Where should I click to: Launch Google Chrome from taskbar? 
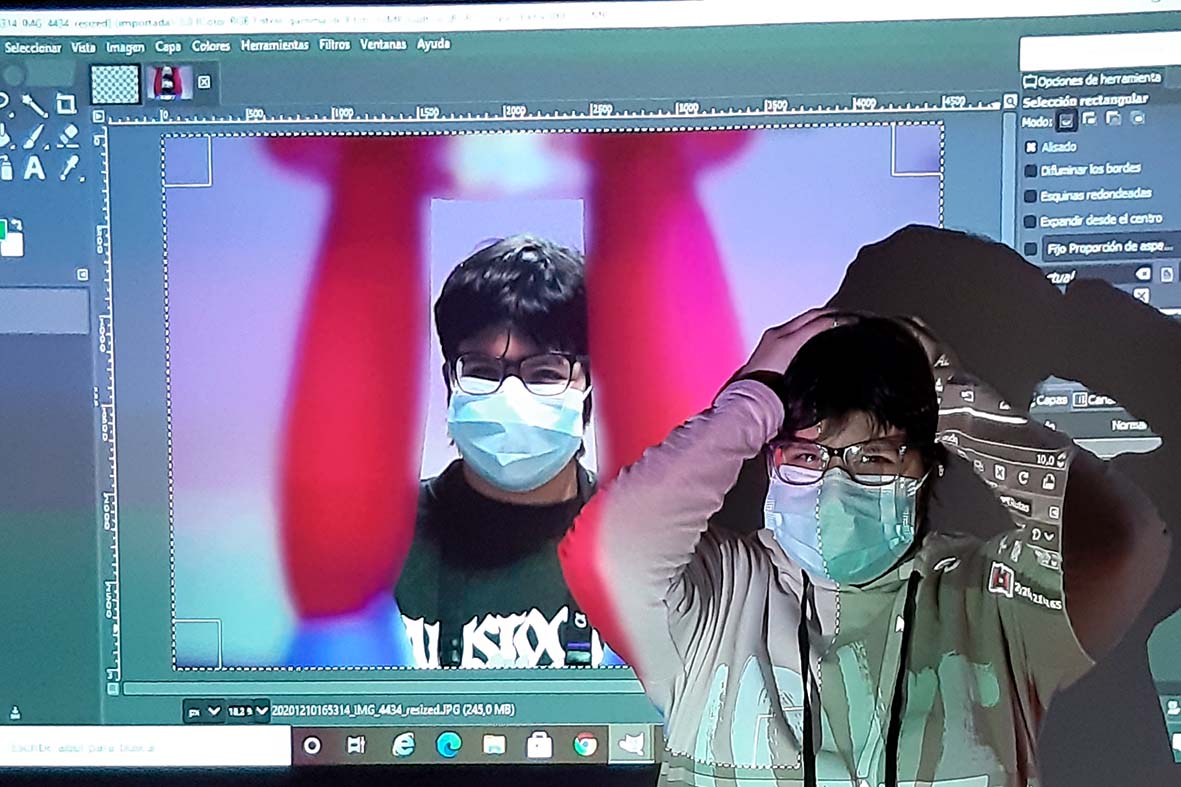pos(584,745)
